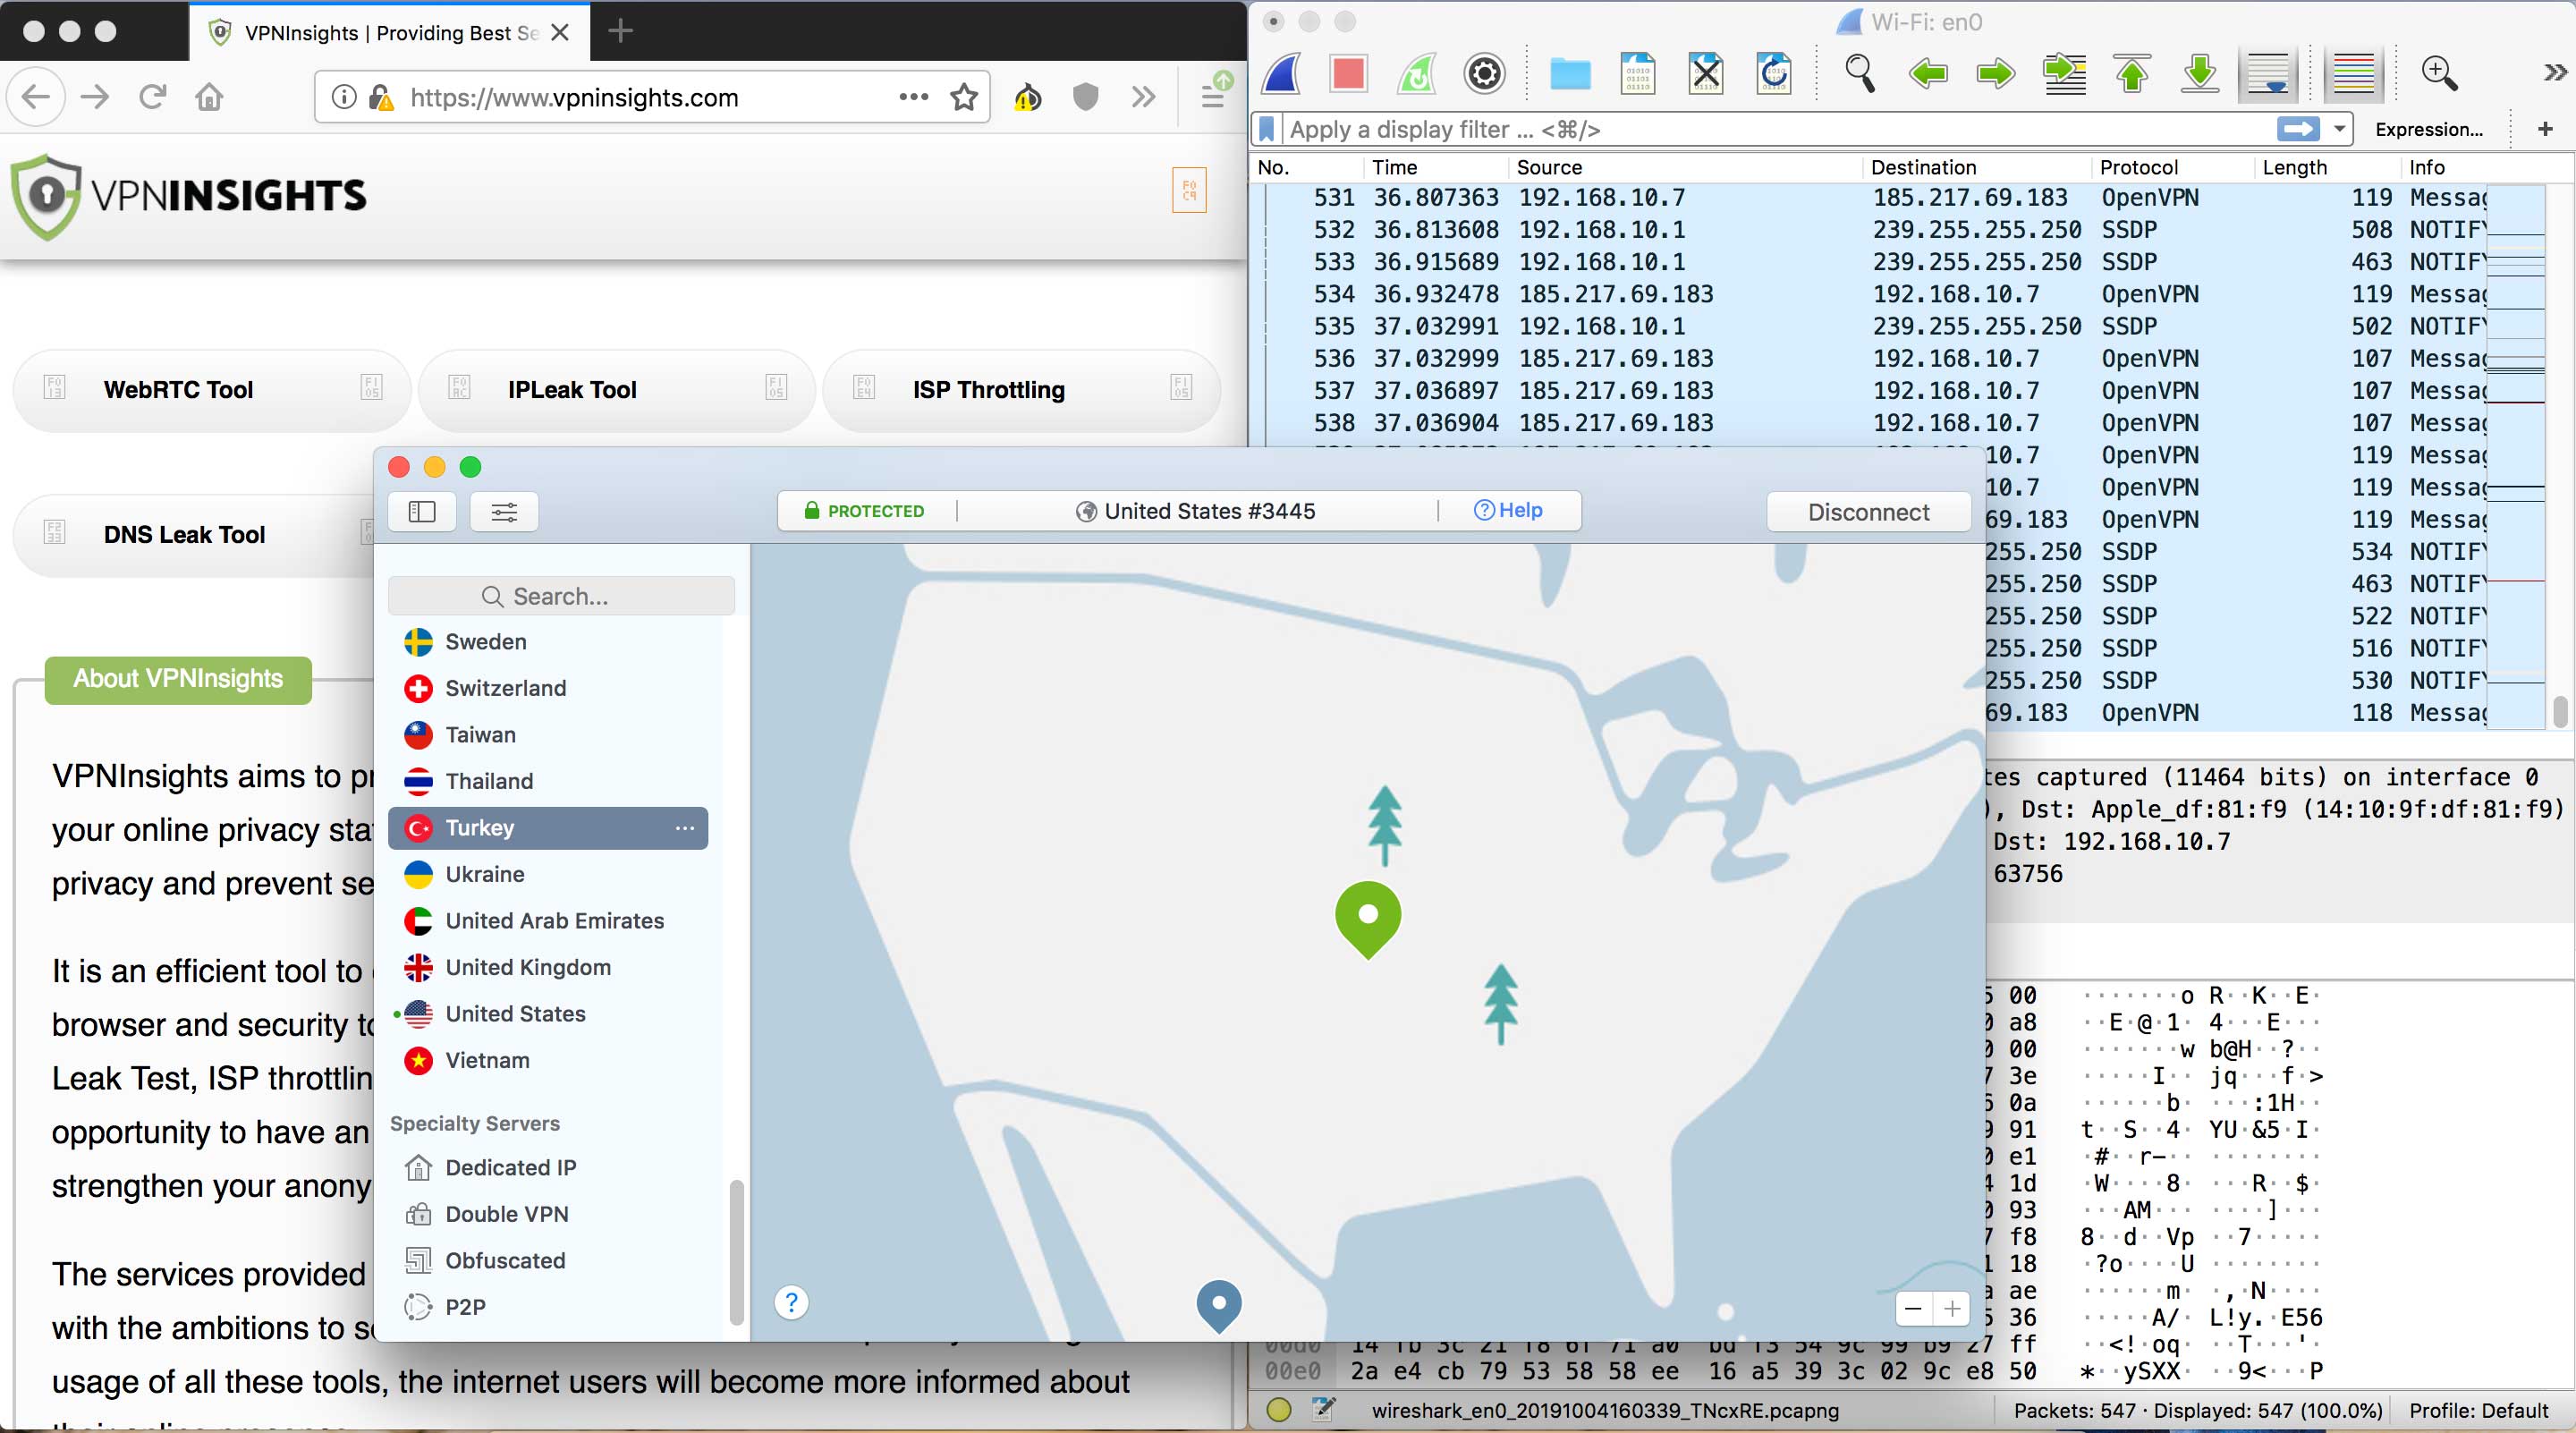This screenshot has width=2576, height=1433.
Task: Toggle packet colorization in Wireshark
Action: click(x=2353, y=73)
